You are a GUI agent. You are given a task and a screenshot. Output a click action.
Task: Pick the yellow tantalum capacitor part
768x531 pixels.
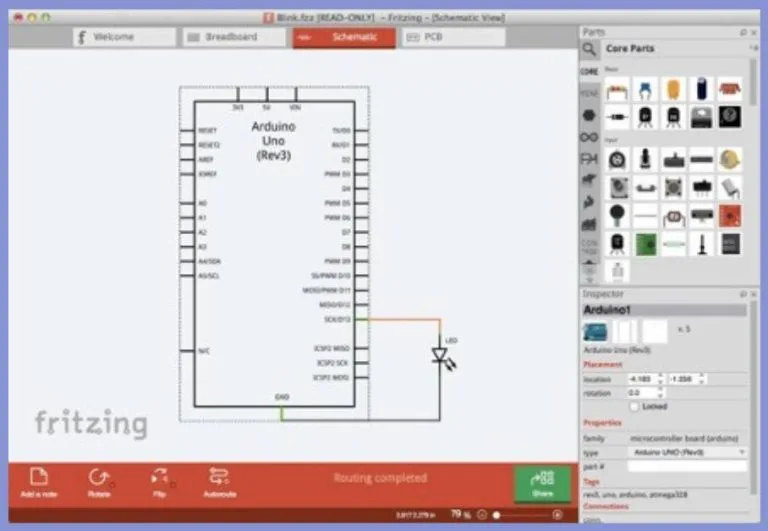point(673,90)
